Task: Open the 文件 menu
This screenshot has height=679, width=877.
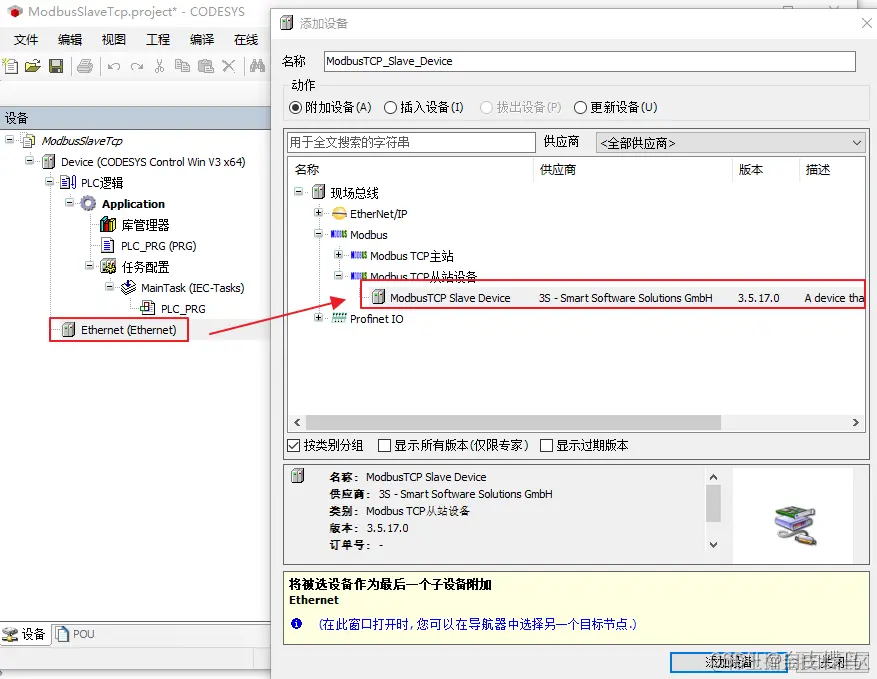Action: [x=26, y=40]
